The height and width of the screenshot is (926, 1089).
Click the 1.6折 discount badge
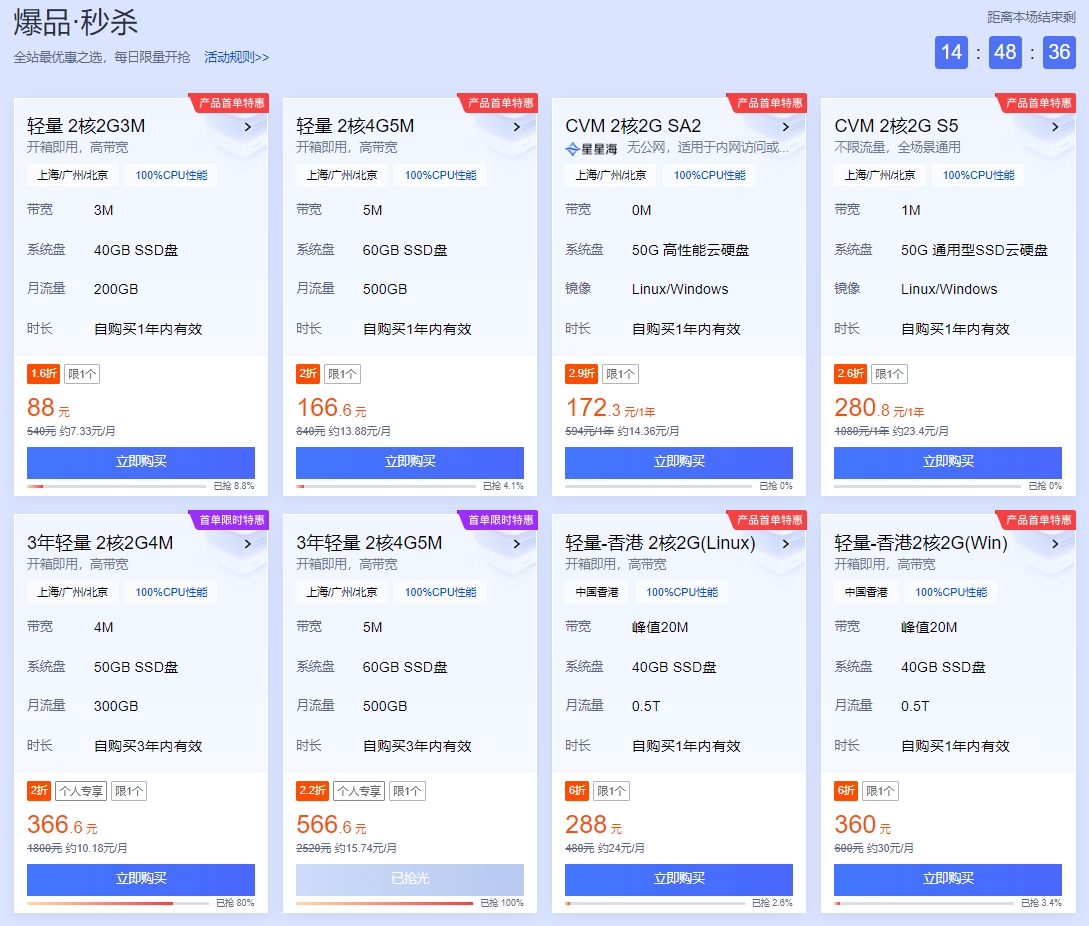pos(43,374)
